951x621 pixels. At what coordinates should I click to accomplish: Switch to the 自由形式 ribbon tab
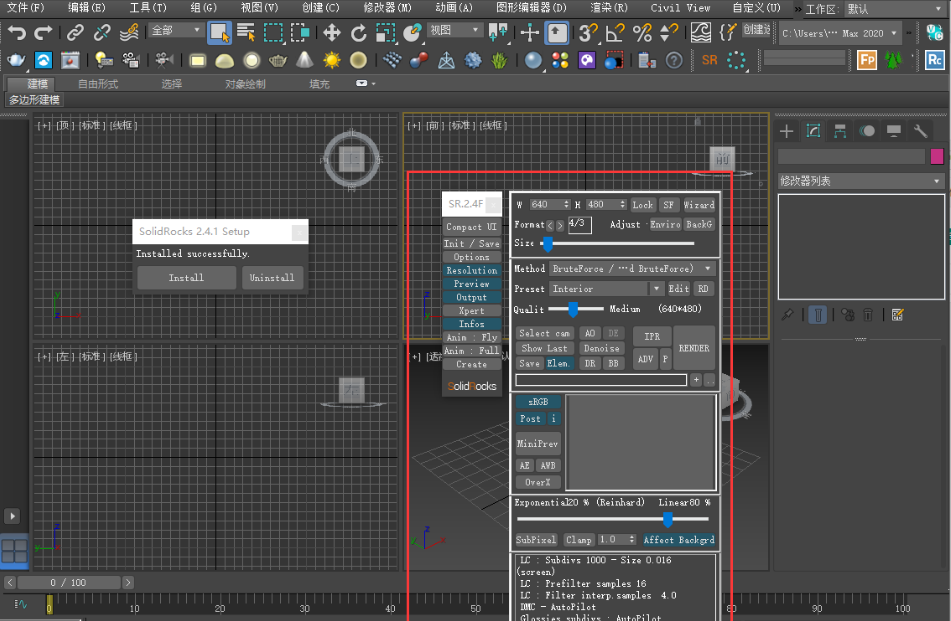[x=98, y=84]
